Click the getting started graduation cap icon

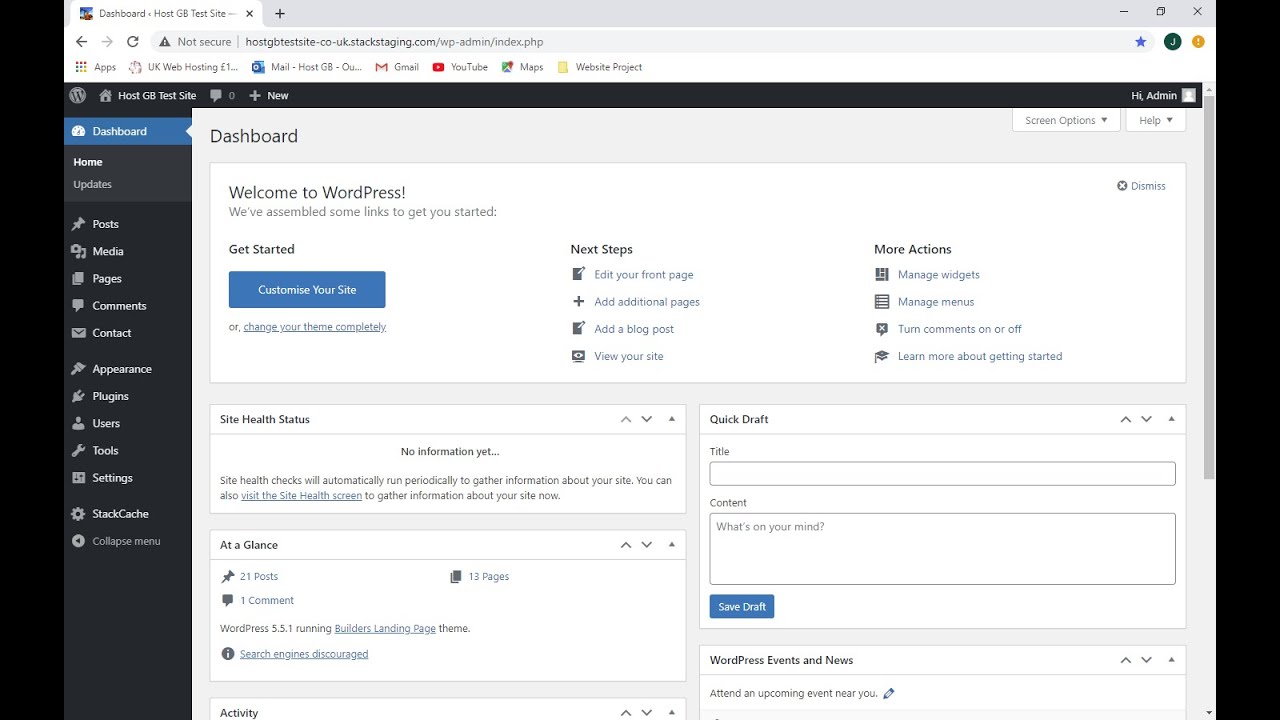pos(881,356)
